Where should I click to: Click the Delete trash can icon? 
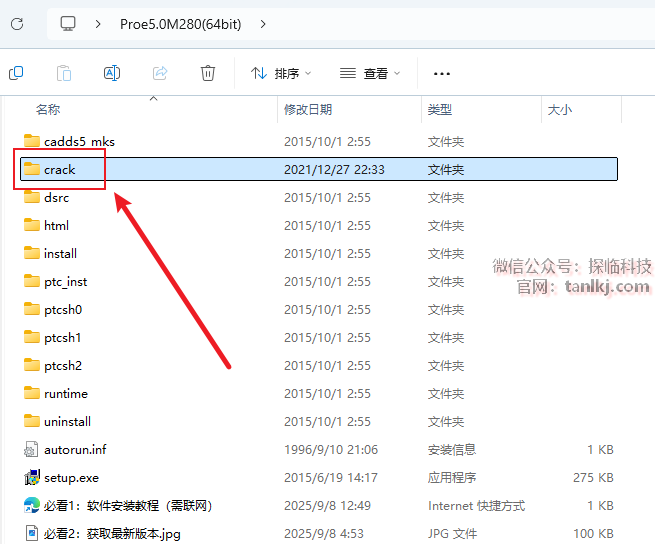coord(208,73)
